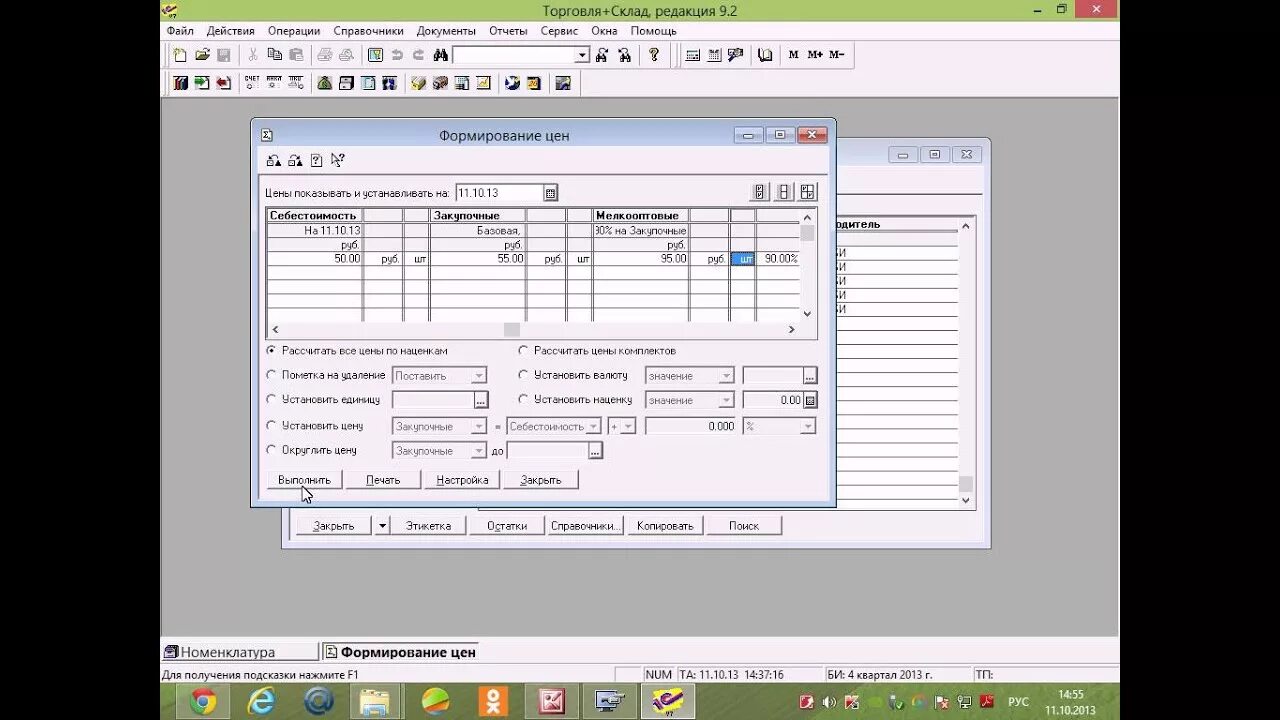The height and width of the screenshot is (720, 1280).
Task: Click the green arrow incoming document icon
Action: point(202,83)
